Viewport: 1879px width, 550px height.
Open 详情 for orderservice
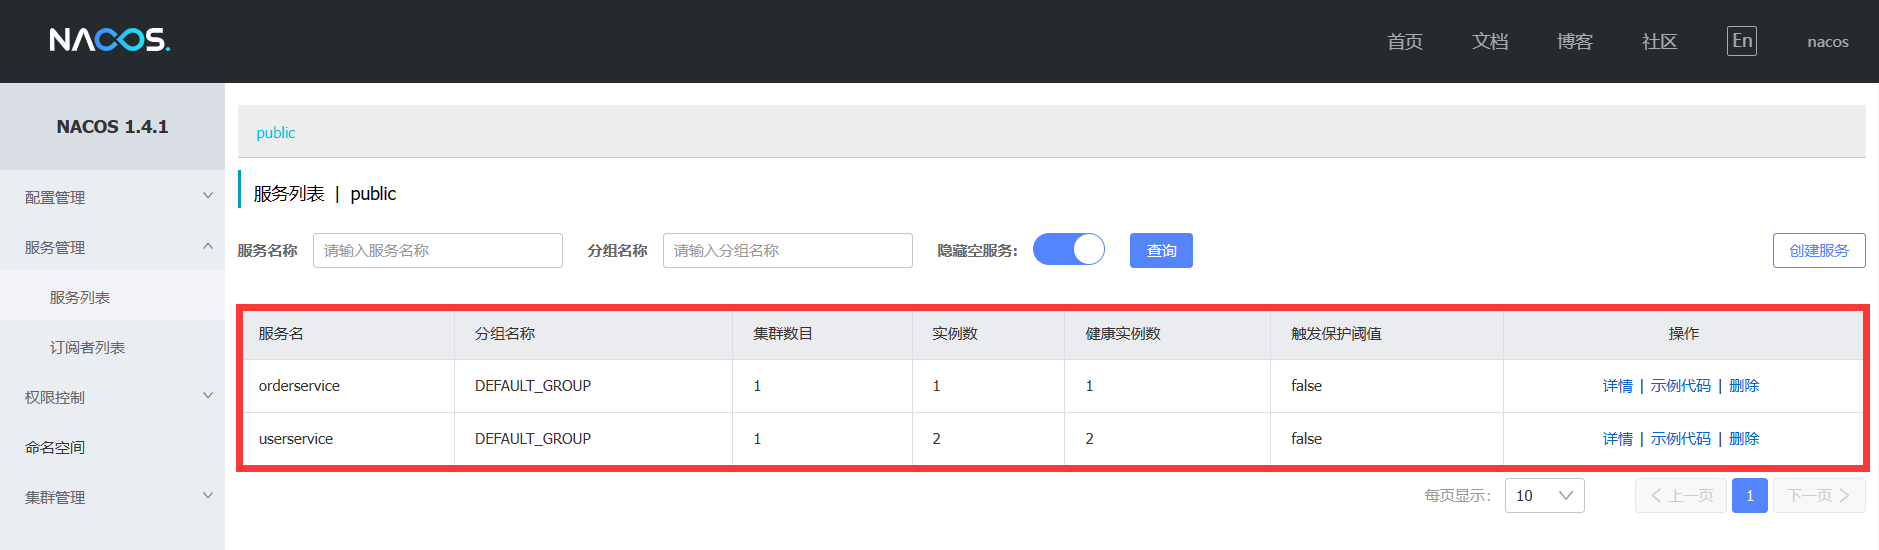(1617, 386)
